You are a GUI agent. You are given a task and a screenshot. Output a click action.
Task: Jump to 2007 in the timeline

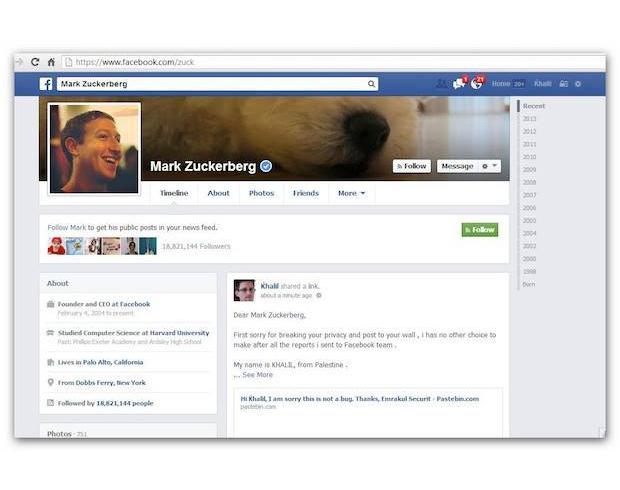pos(529,195)
